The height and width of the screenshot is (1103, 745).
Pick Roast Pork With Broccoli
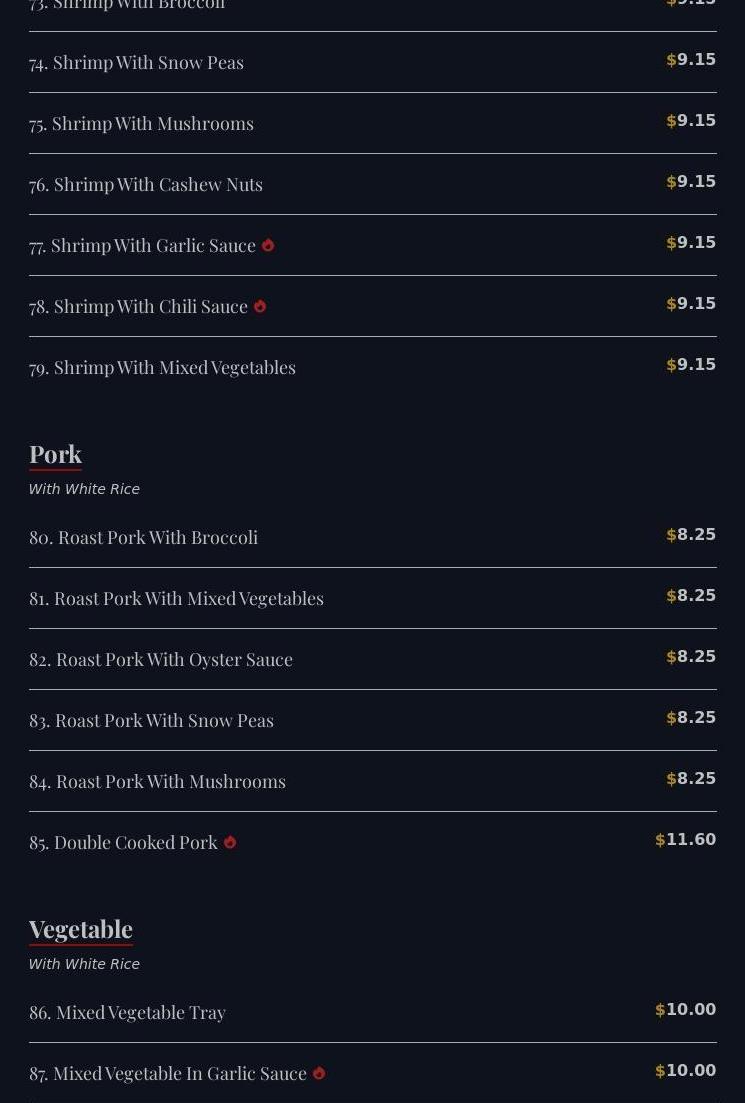pos(143,537)
